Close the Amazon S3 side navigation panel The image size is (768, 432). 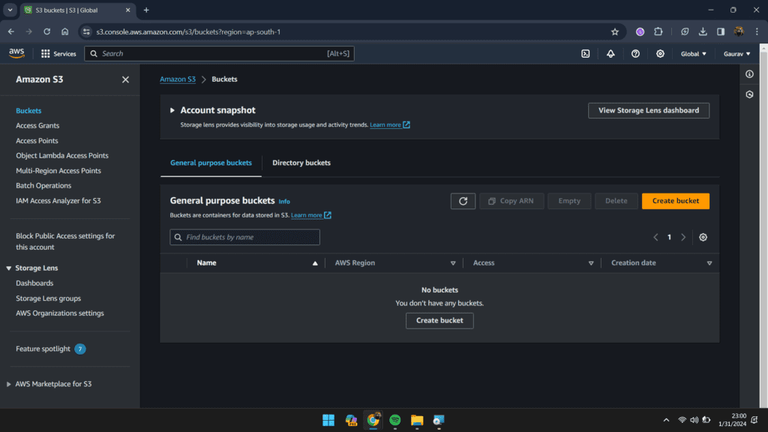tap(125, 79)
